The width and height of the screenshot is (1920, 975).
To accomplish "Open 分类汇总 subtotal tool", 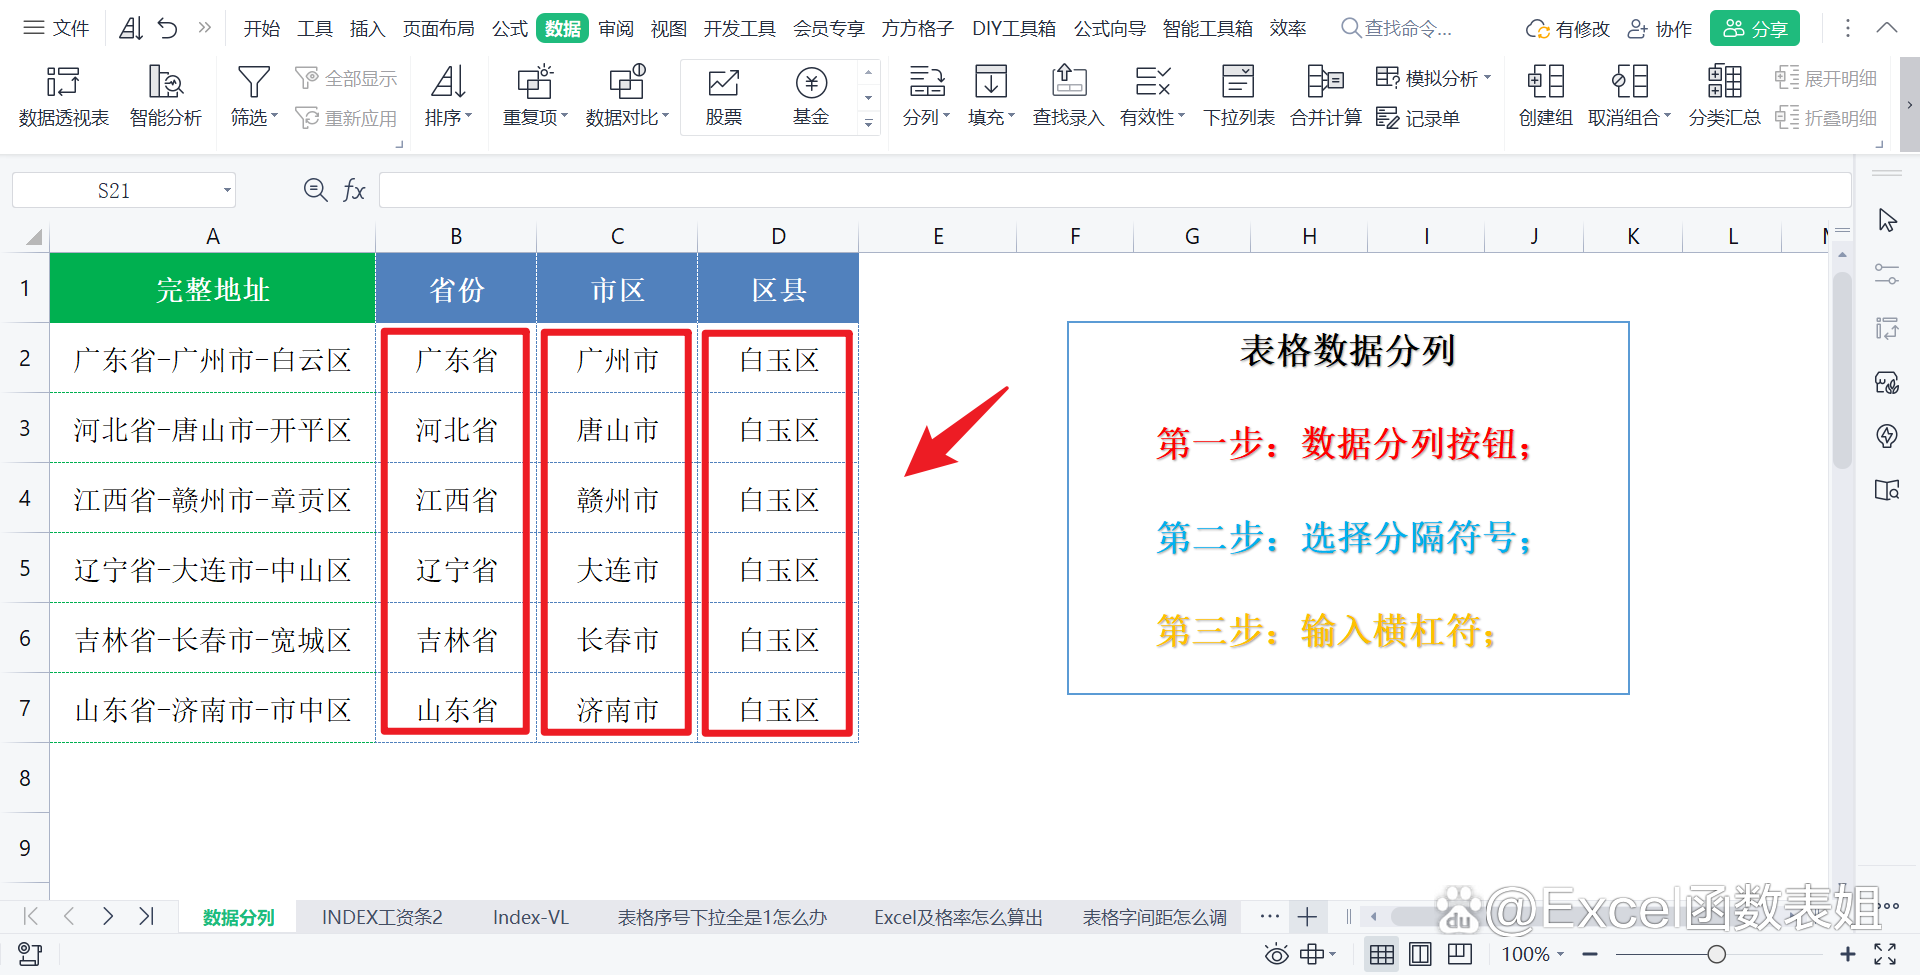I will [x=1725, y=96].
